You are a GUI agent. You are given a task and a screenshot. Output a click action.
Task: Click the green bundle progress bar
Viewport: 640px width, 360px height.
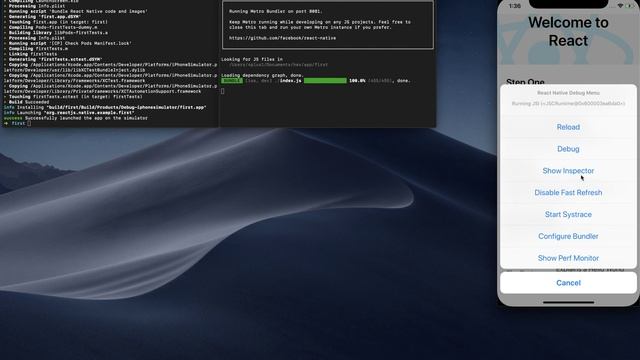click(325, 81)
